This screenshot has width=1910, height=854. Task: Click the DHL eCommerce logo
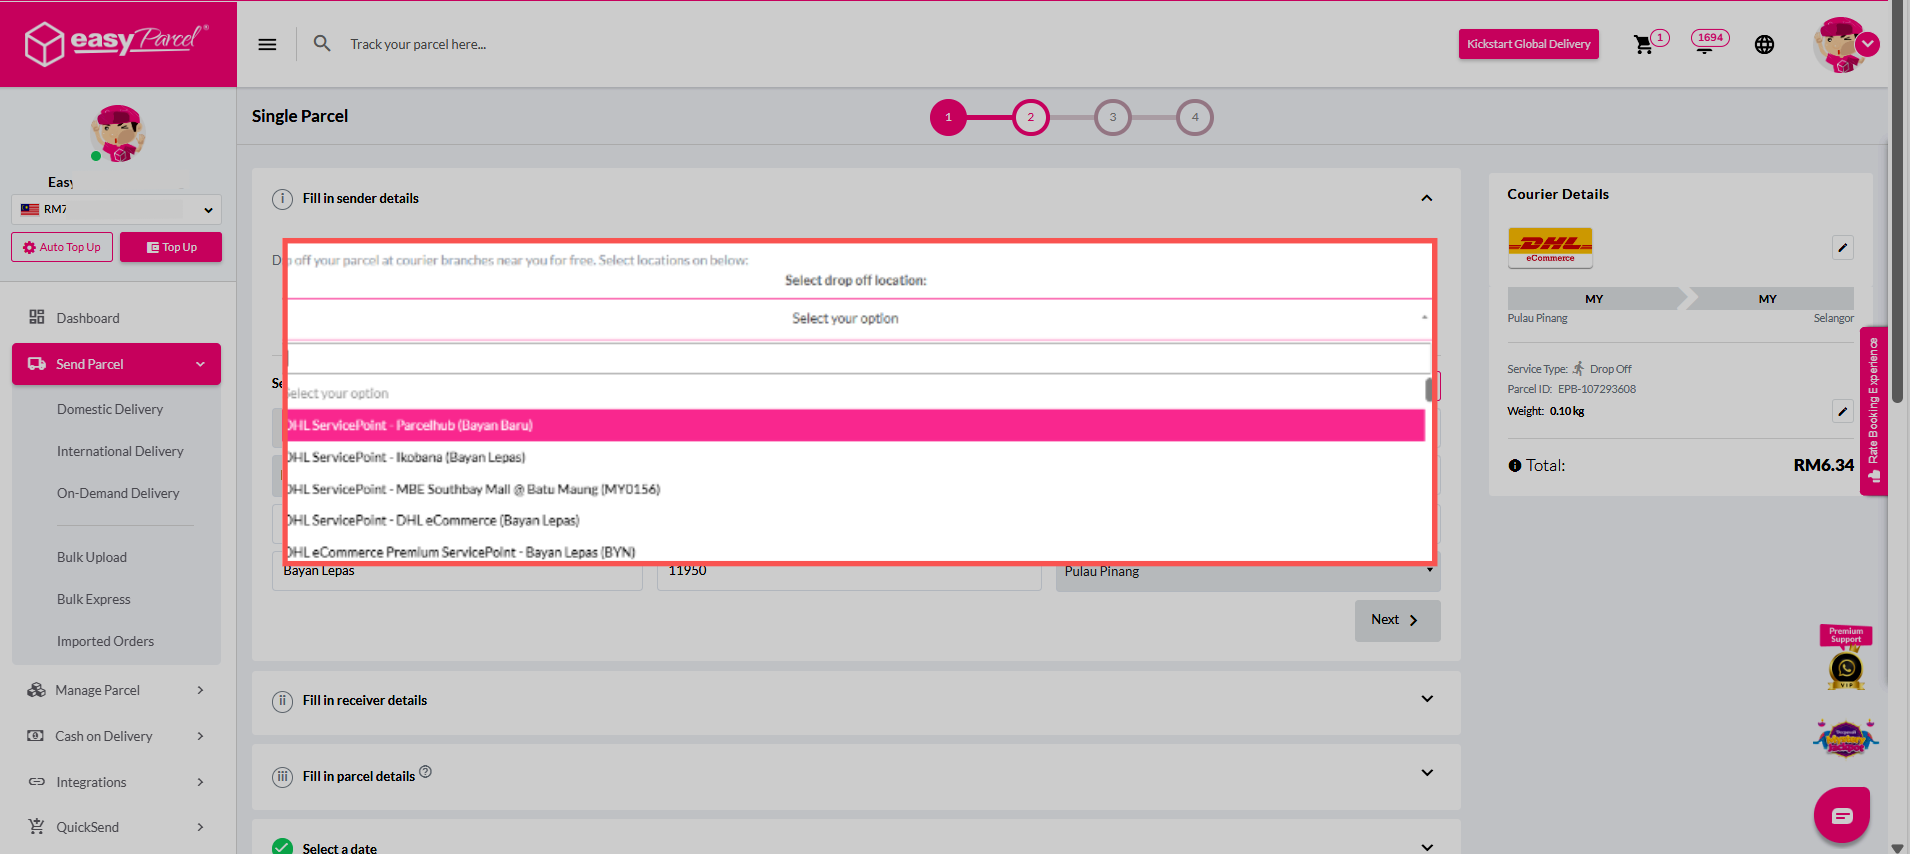coord(1550,248)
